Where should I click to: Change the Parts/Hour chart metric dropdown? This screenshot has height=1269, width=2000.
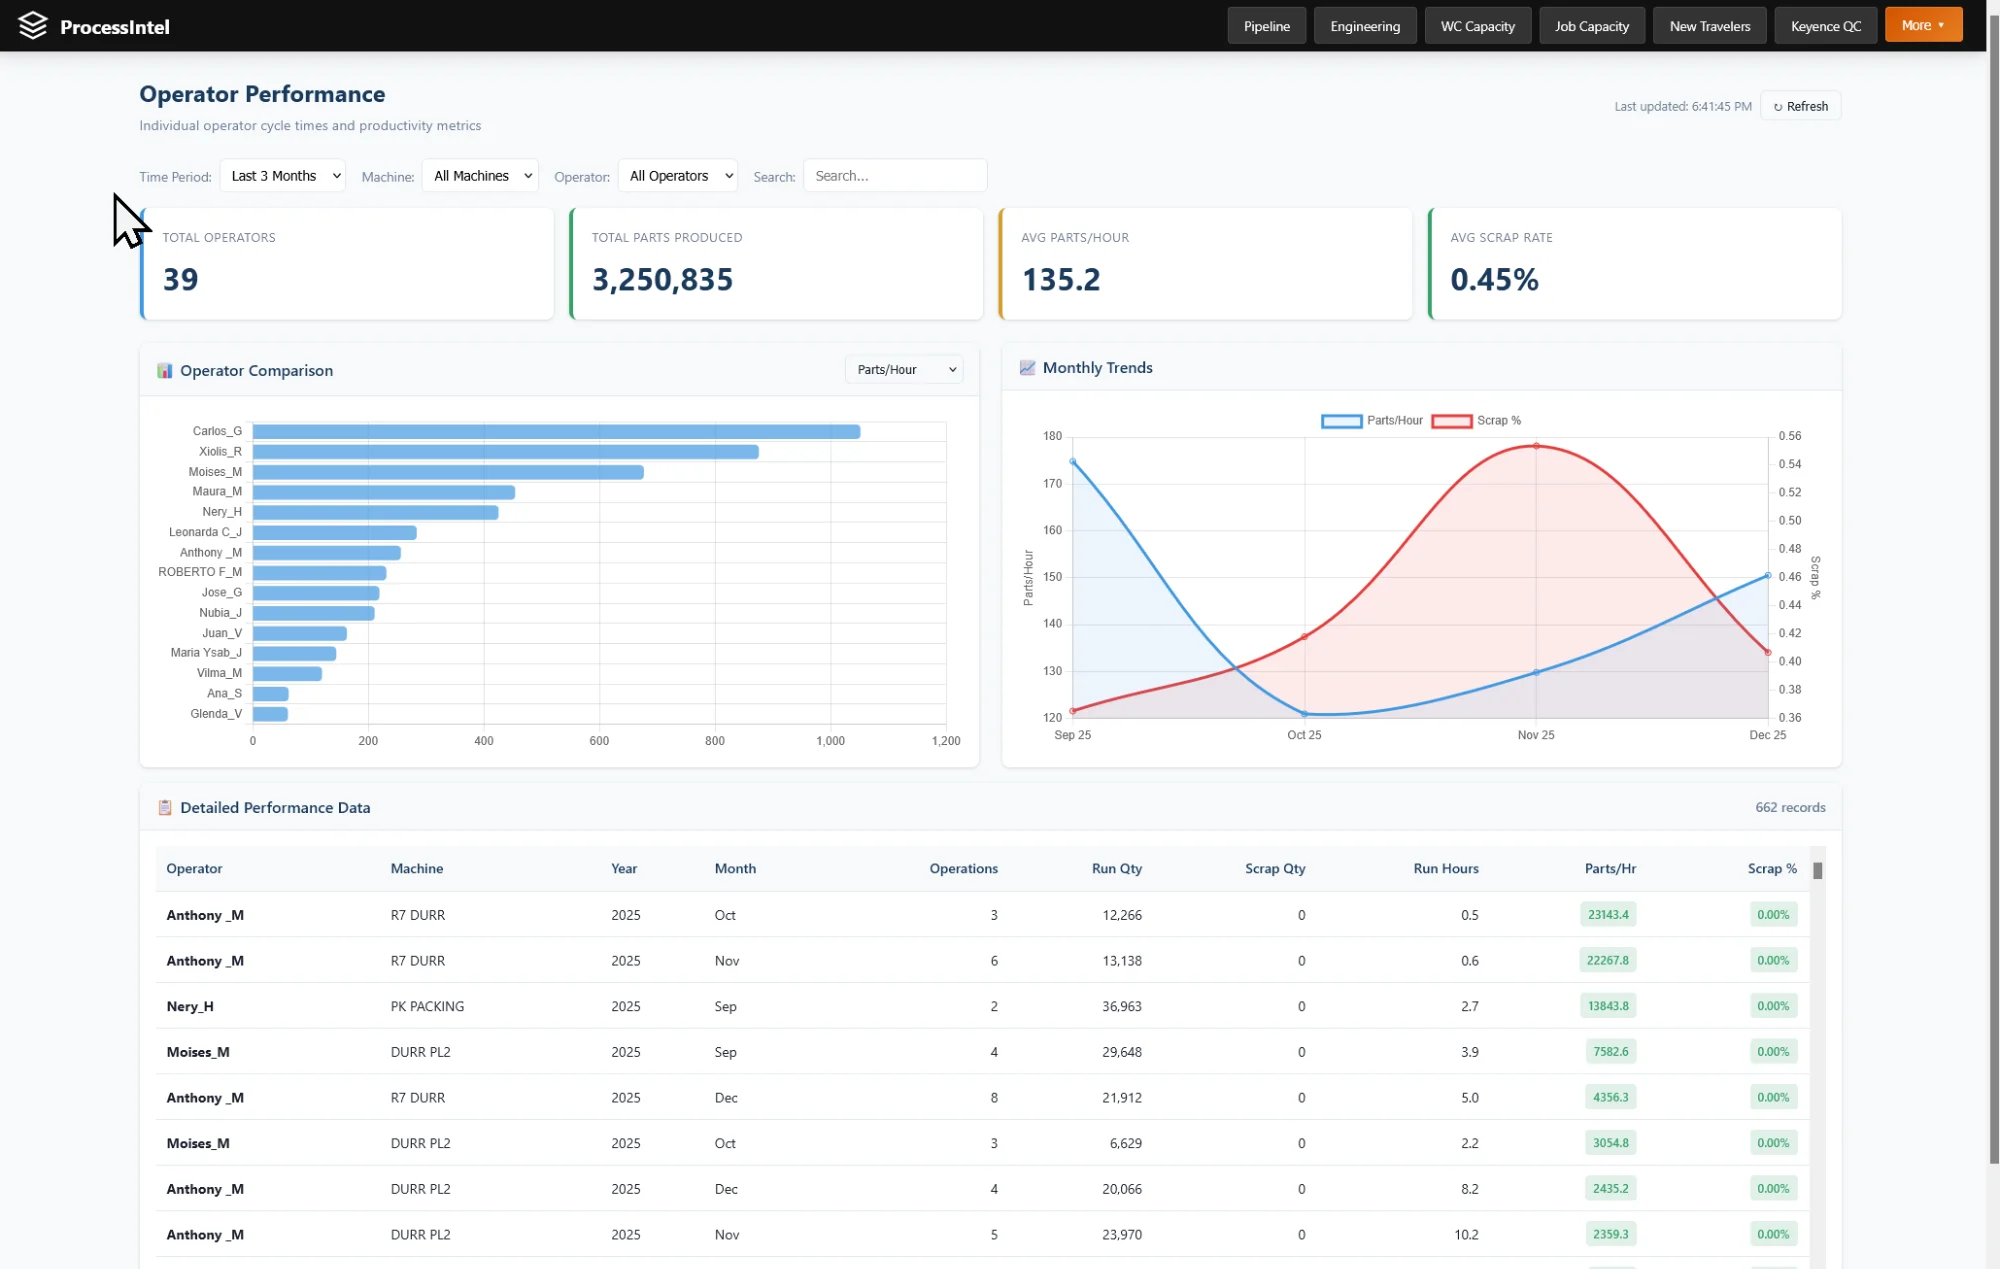pyautogui.click(x=904, y=370)
